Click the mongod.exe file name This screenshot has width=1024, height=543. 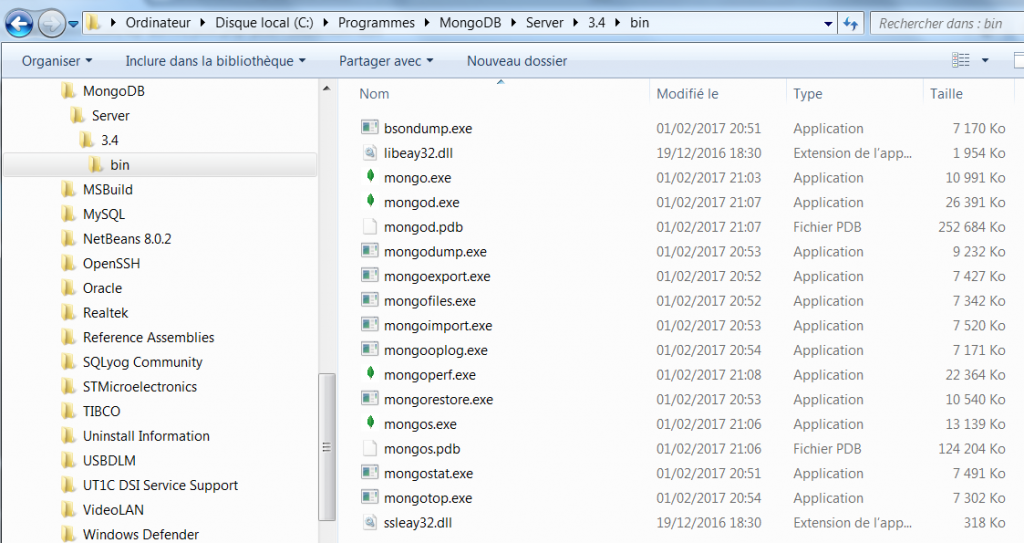click(x=422, y=203)
